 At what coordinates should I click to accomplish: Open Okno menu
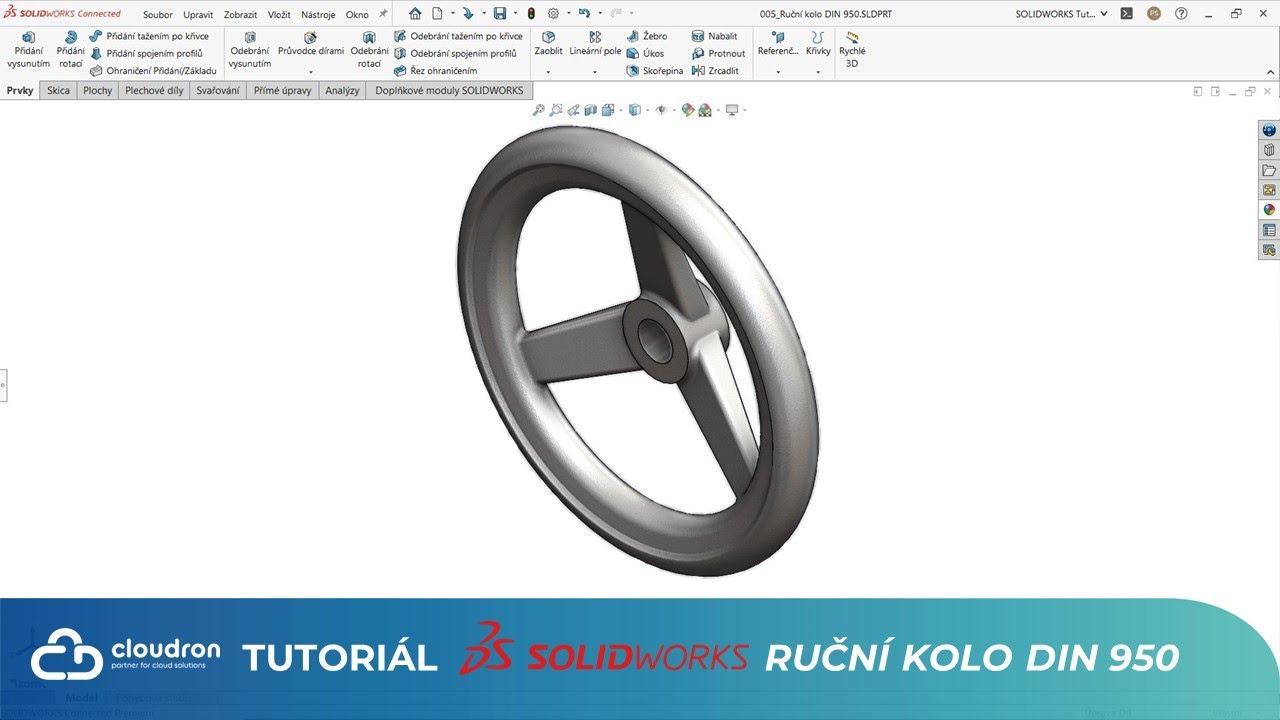coord(357,15)
